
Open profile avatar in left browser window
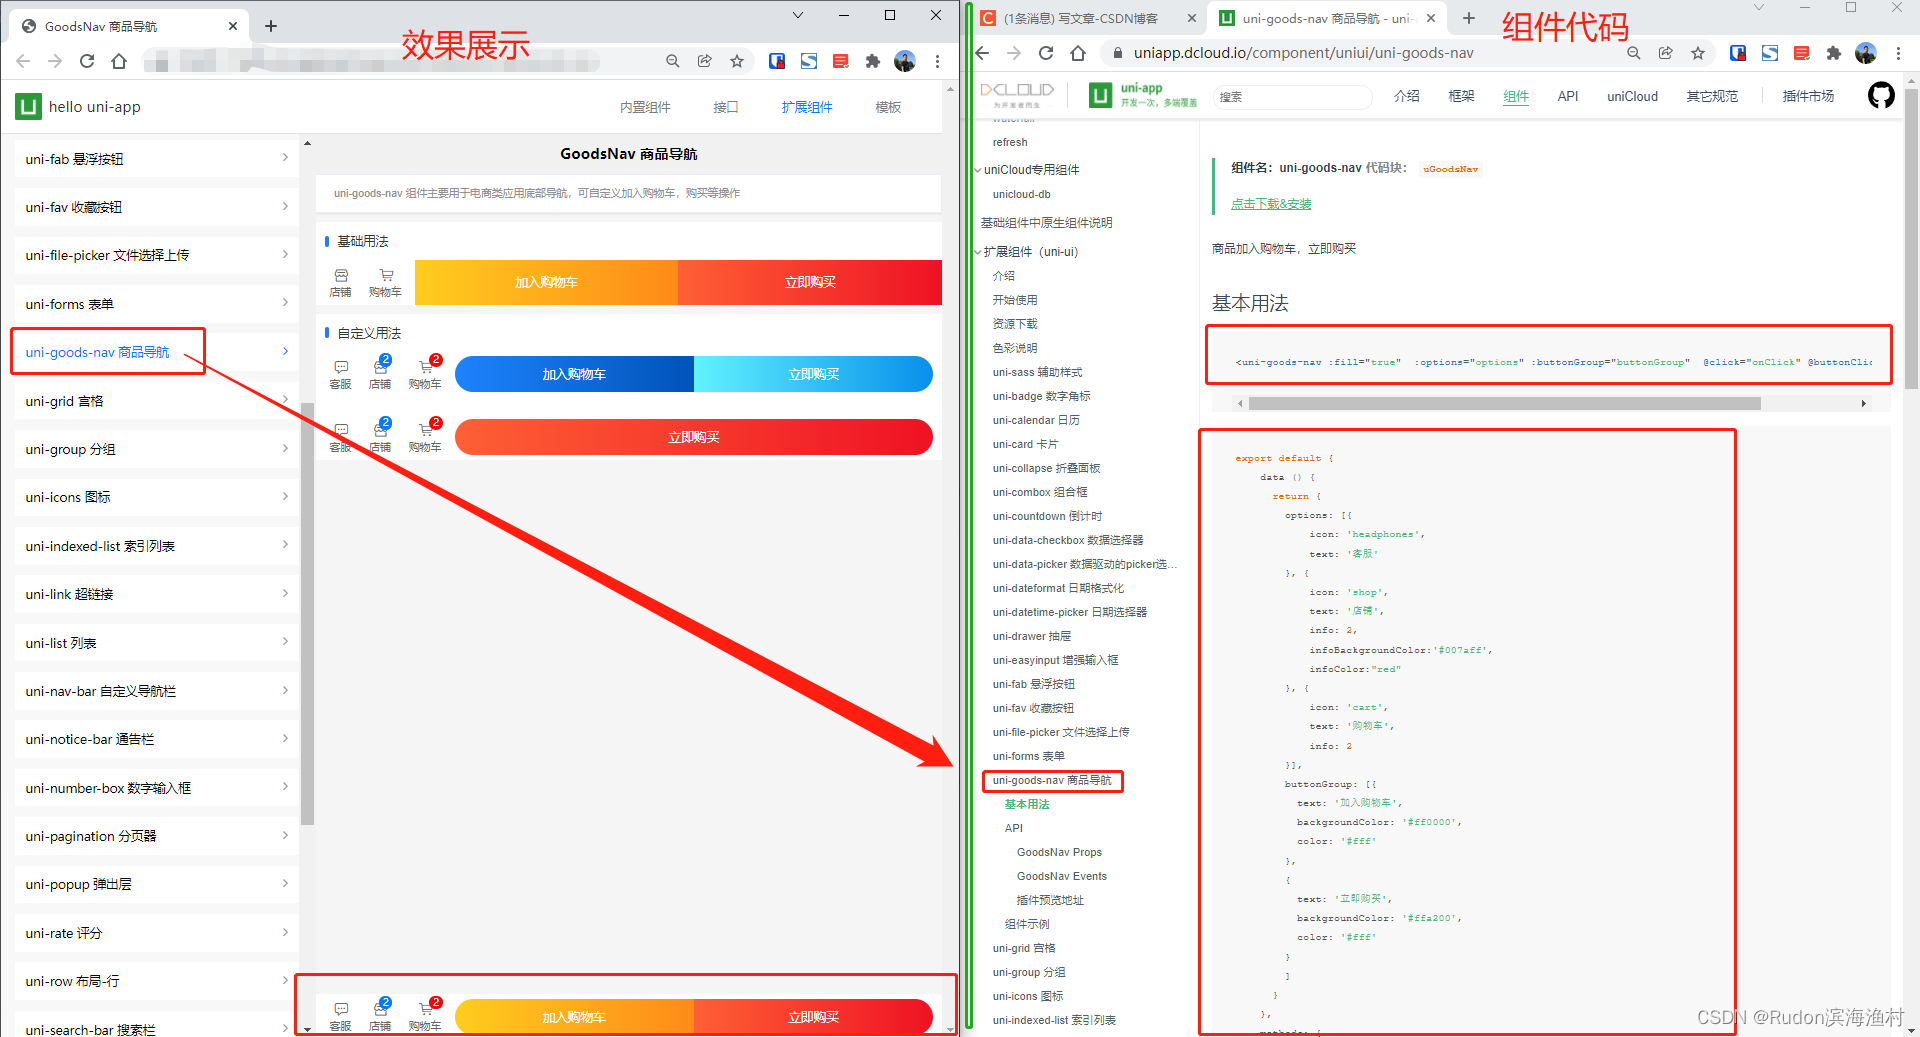click(x=905, y=61)
